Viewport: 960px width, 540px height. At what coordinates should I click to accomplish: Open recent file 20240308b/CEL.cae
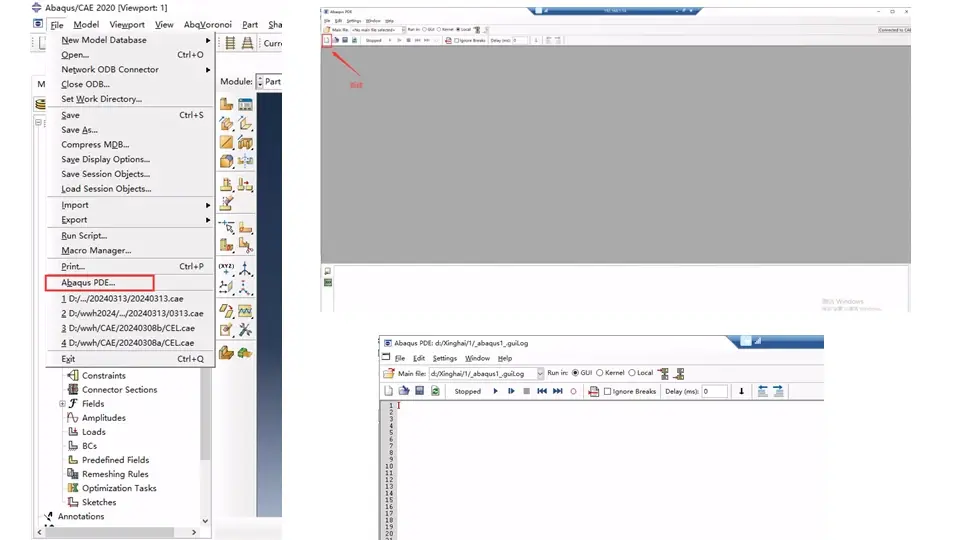(128, 328)
